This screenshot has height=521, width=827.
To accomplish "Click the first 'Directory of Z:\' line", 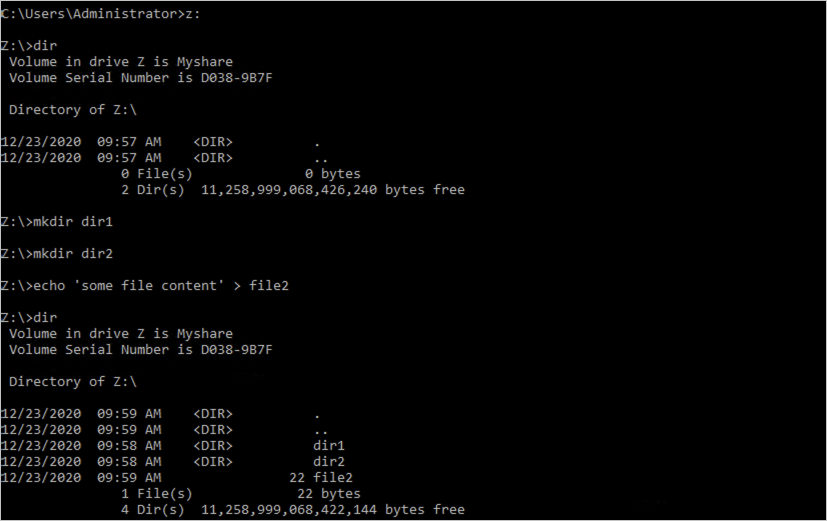I will click(73, 110).
